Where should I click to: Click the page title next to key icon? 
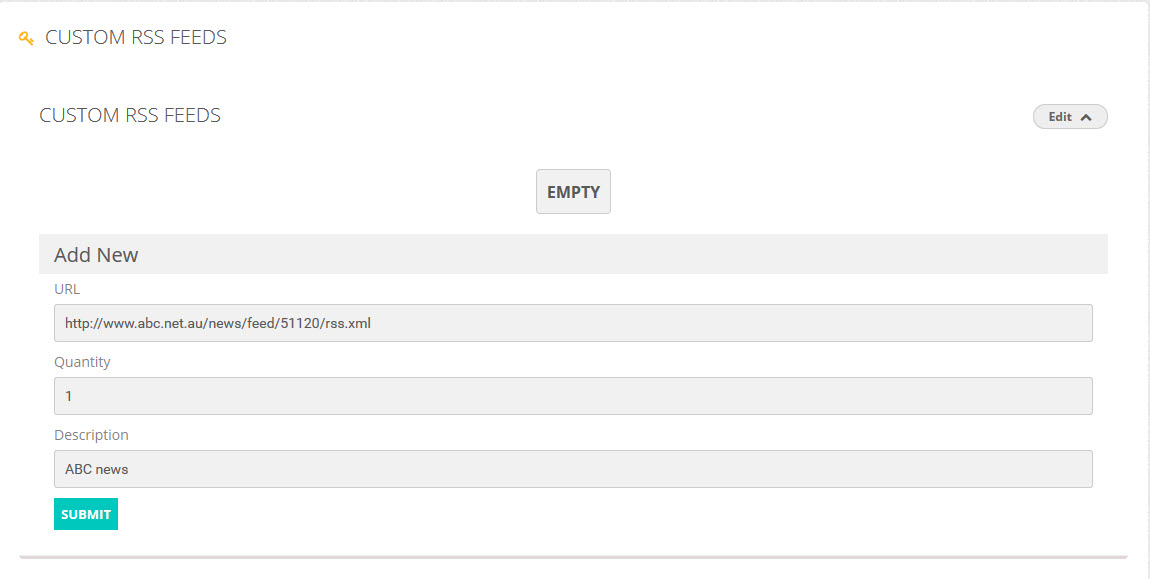136,38
